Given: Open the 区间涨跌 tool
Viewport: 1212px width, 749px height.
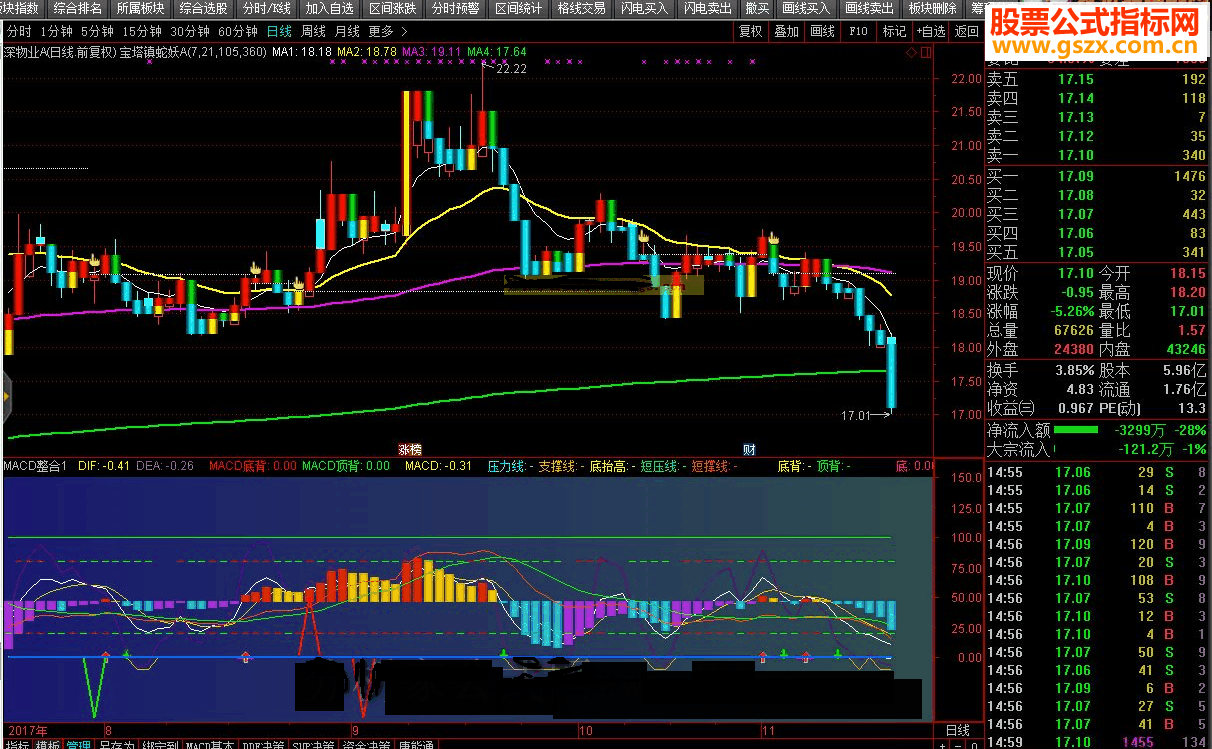Looking at the screenshot, I should pos(392,8).
